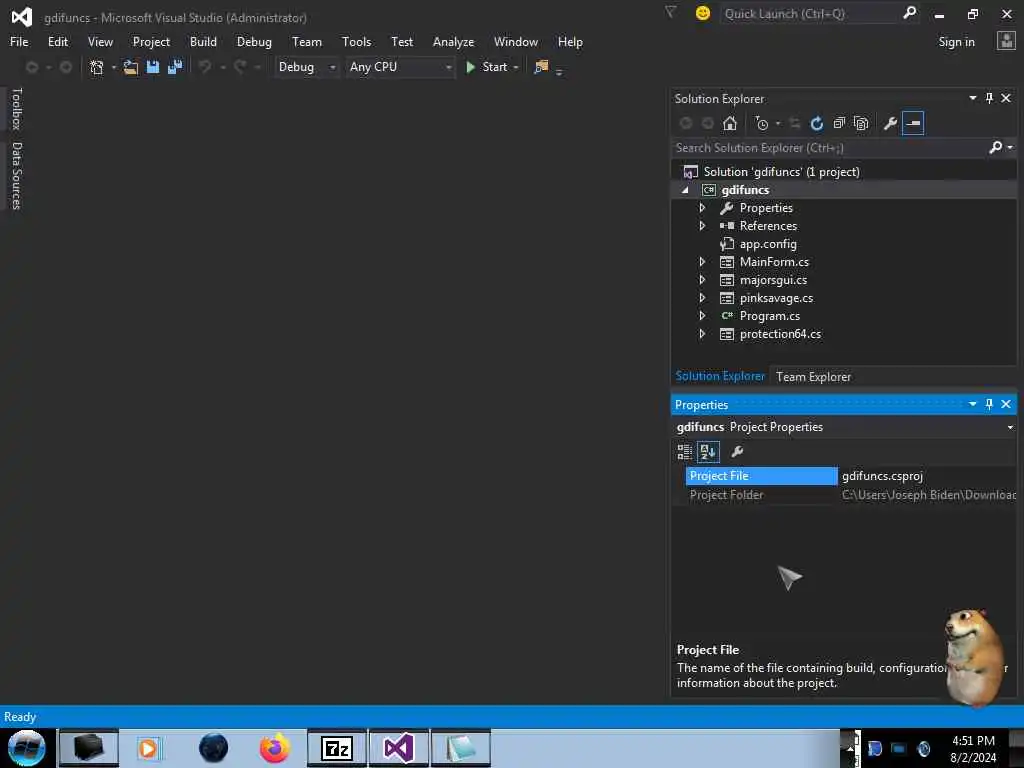Open Firefox from the taskbar
The height and width of the screenshot is (768, 1024).
[274, 748]
